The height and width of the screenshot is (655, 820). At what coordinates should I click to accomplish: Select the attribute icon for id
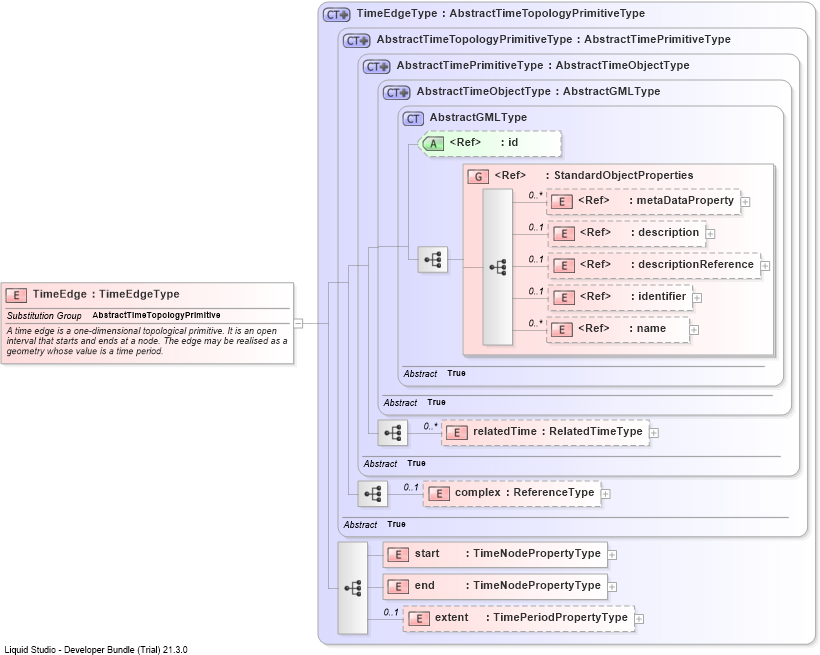click(432, 143)
